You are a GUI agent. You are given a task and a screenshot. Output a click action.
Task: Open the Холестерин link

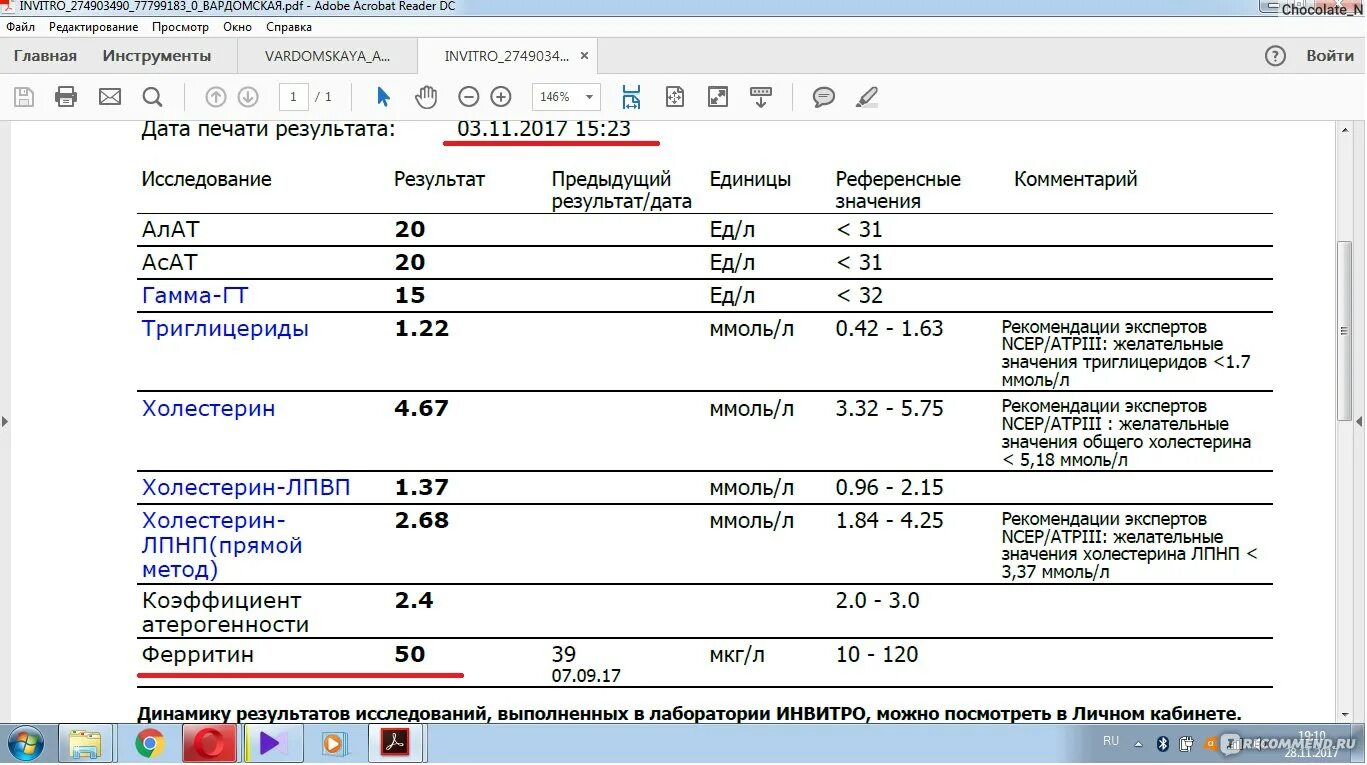click(209, 409)
